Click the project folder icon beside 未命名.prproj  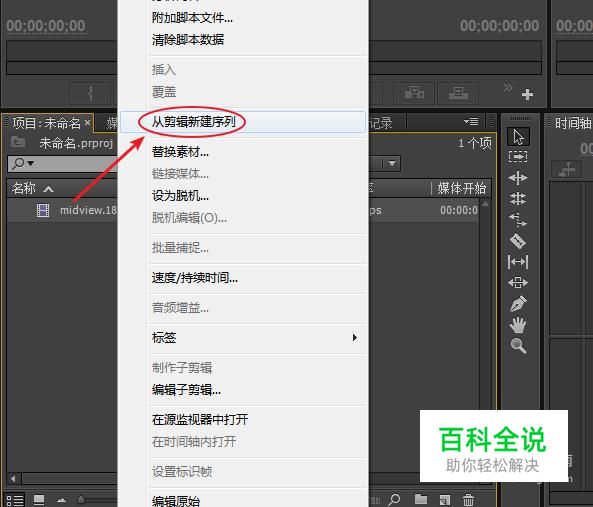click(x=18, y=142)
